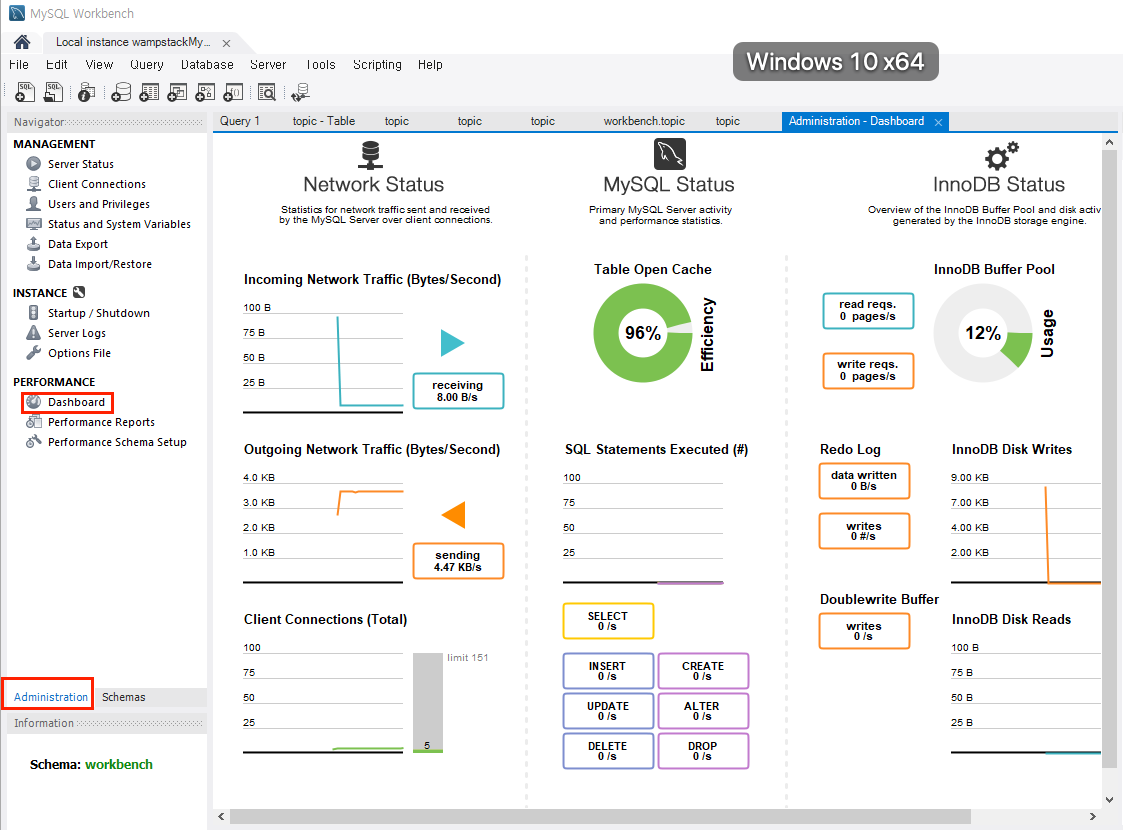Open Startup / Shutdown
Screen dimensions: 1123x830
click(x=98, y=313)
